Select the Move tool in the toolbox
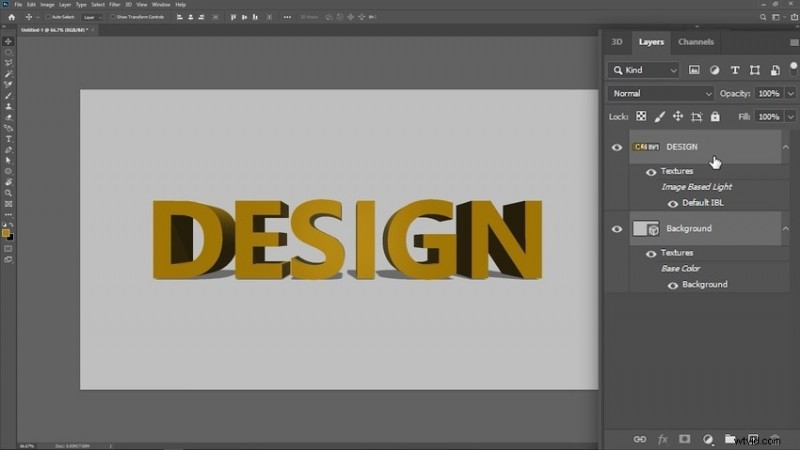This screenshot has height=450, width=800. point(8,41)
